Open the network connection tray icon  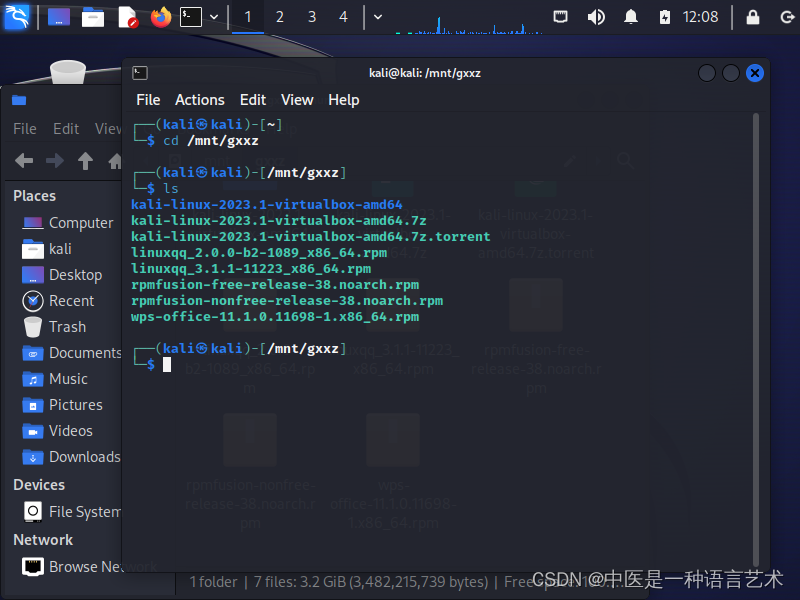(560, 17)
